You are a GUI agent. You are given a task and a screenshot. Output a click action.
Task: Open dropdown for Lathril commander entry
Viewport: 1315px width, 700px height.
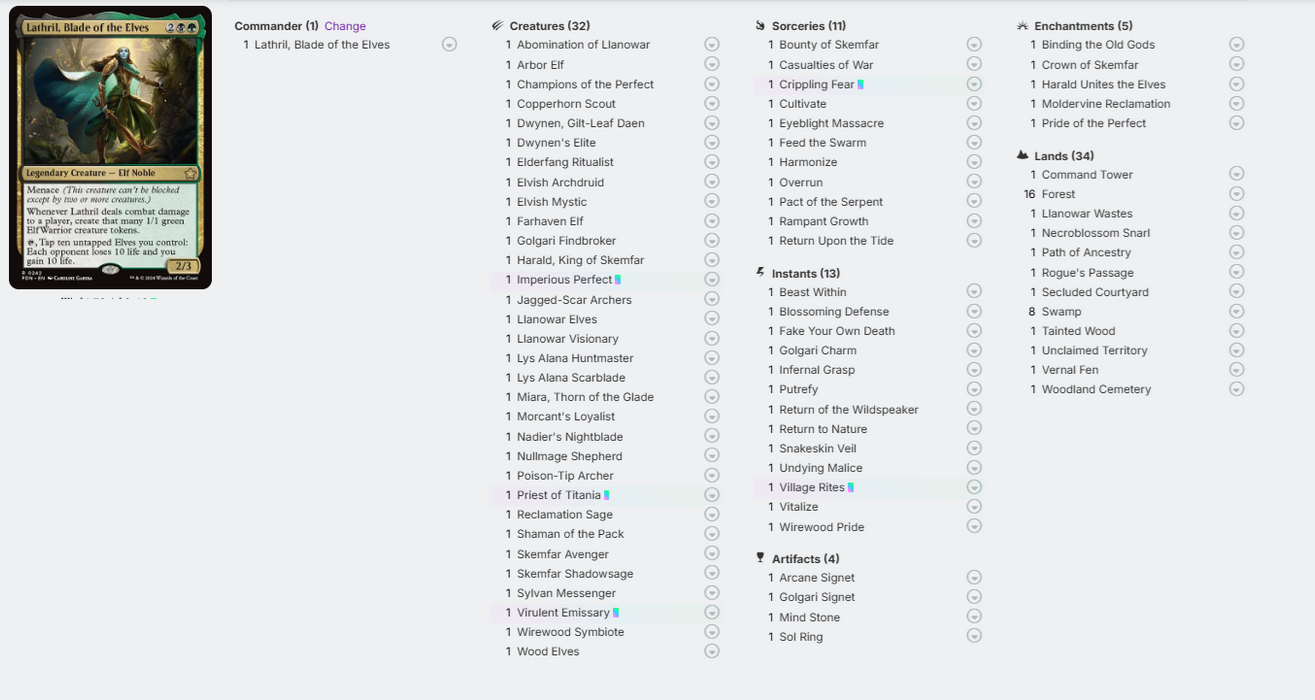(x=449, y=45)
